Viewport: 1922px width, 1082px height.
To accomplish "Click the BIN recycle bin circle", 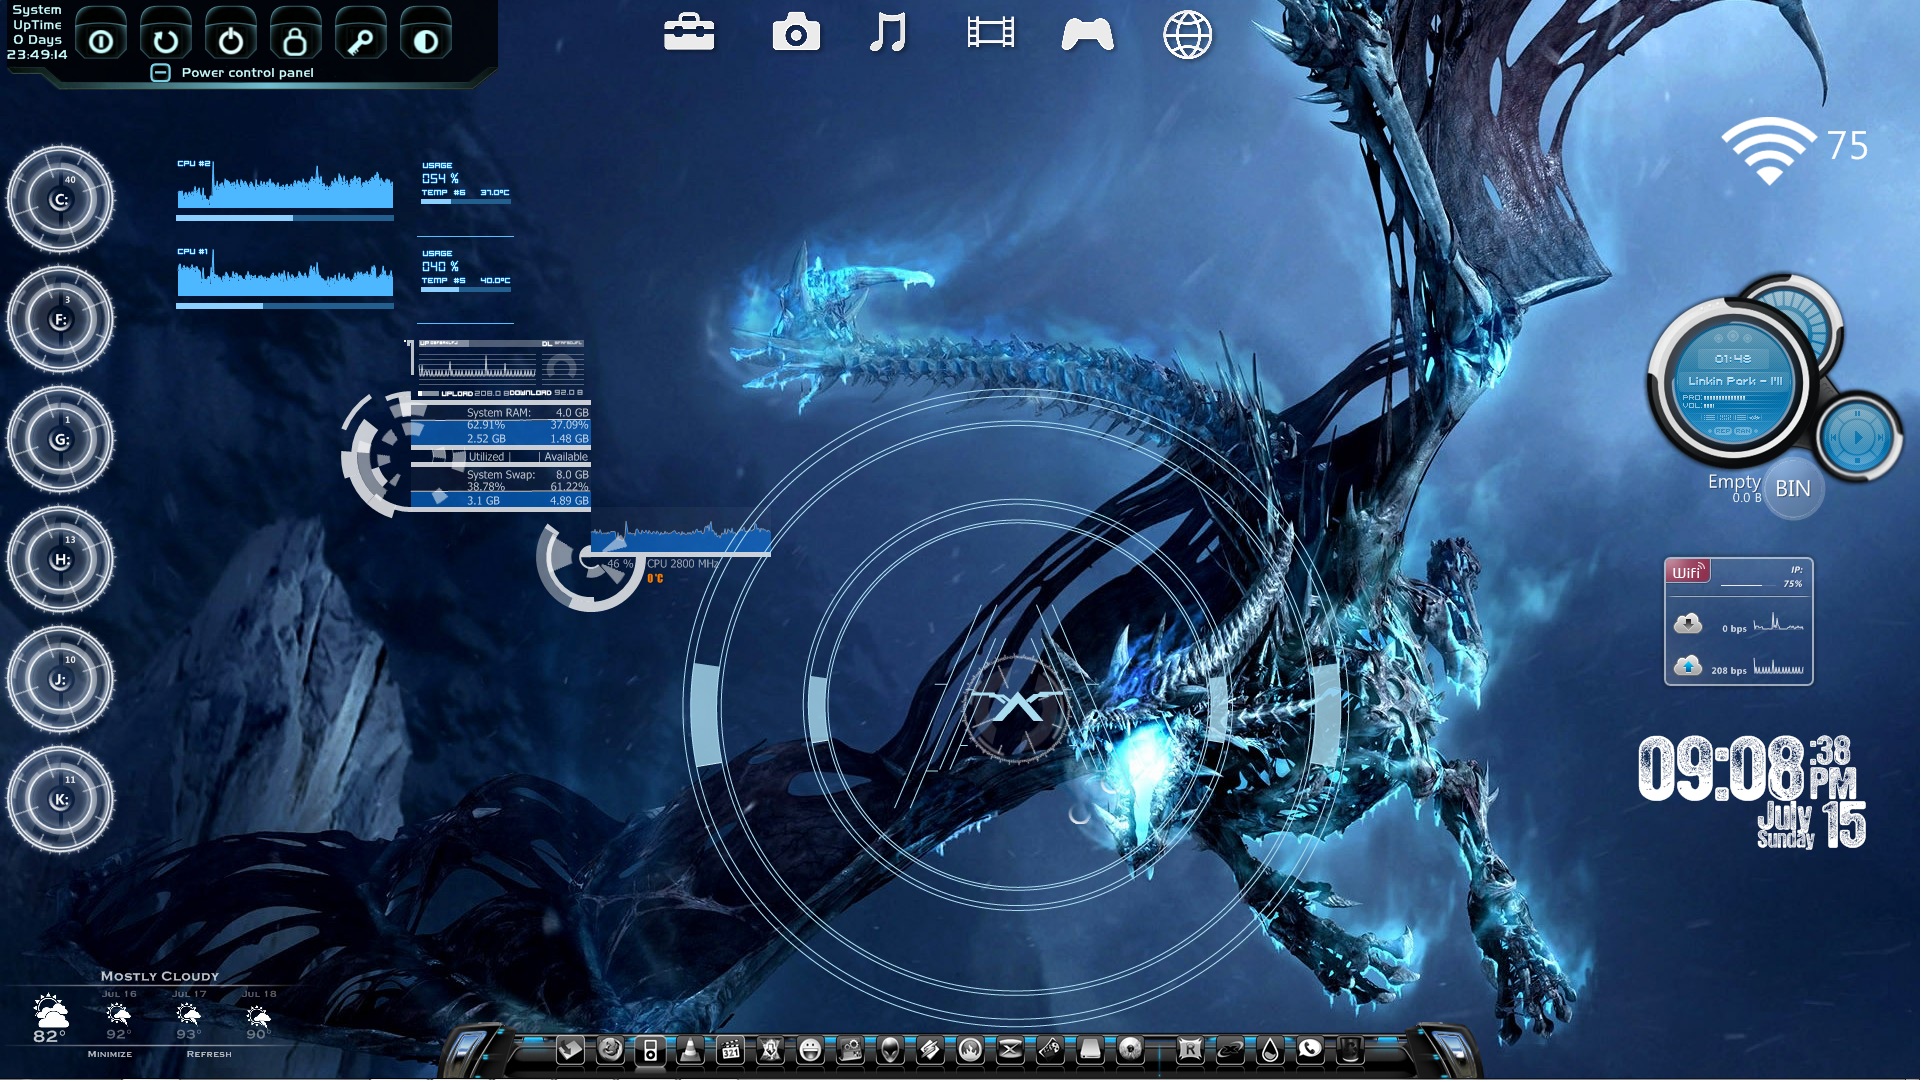I will coord(1793,489).
